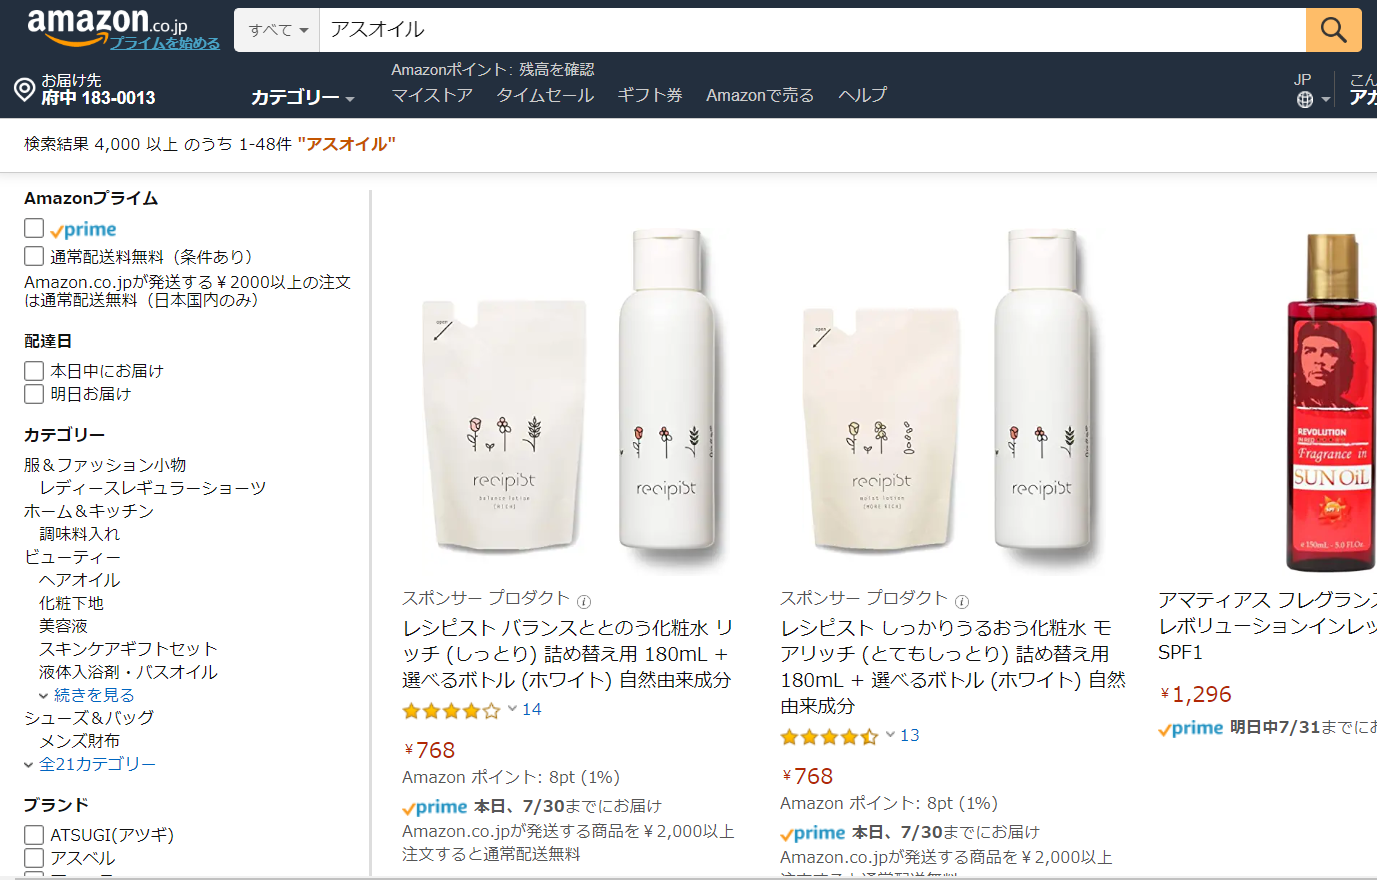Viewport: 1377px width, 880px height.
Task: Open the すべて search category dropdown
Action: 278,30
